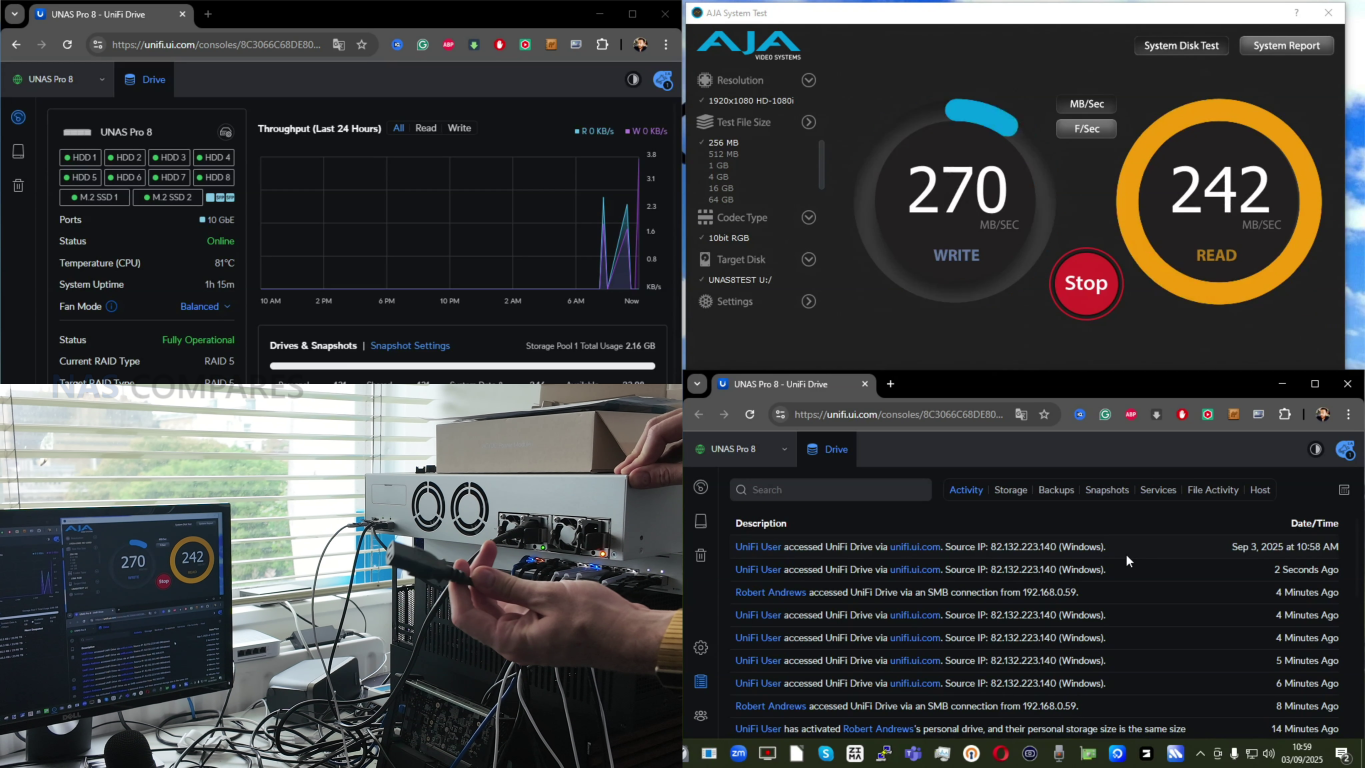The width and height of the screenshot is (1365, 768).
Task: Click the AJA System Disk Test button
Action: pos(1181,45)
